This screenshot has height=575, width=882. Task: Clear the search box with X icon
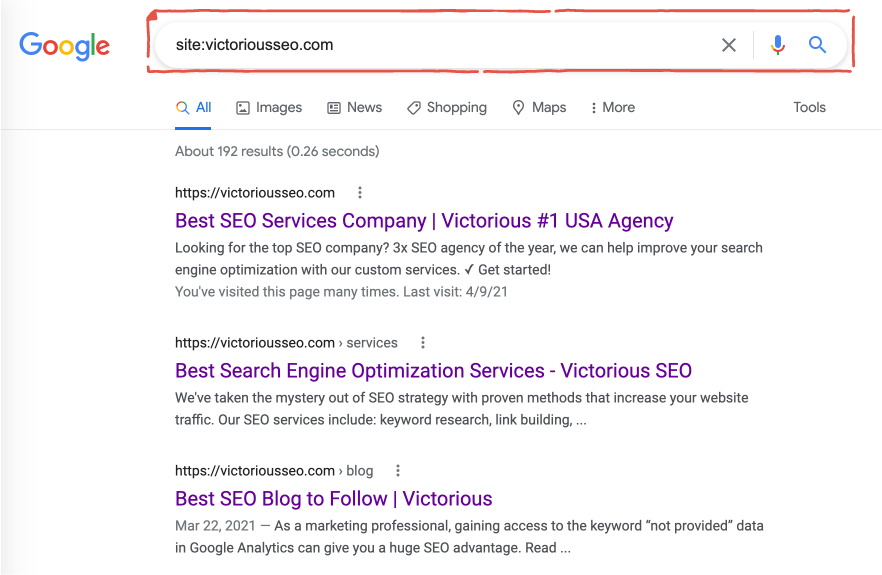click(729, 45)
